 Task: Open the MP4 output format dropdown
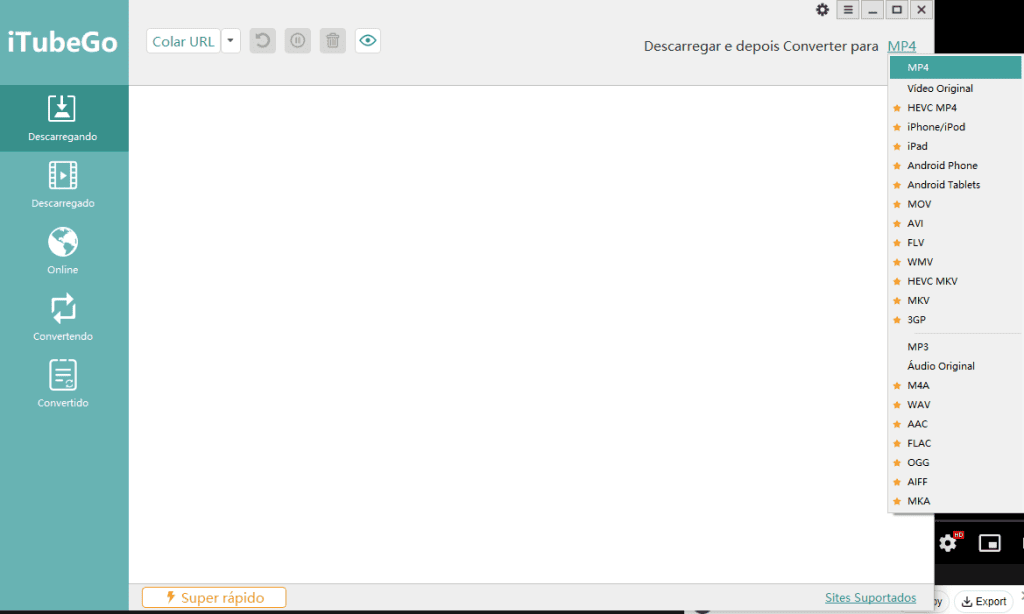901,47
